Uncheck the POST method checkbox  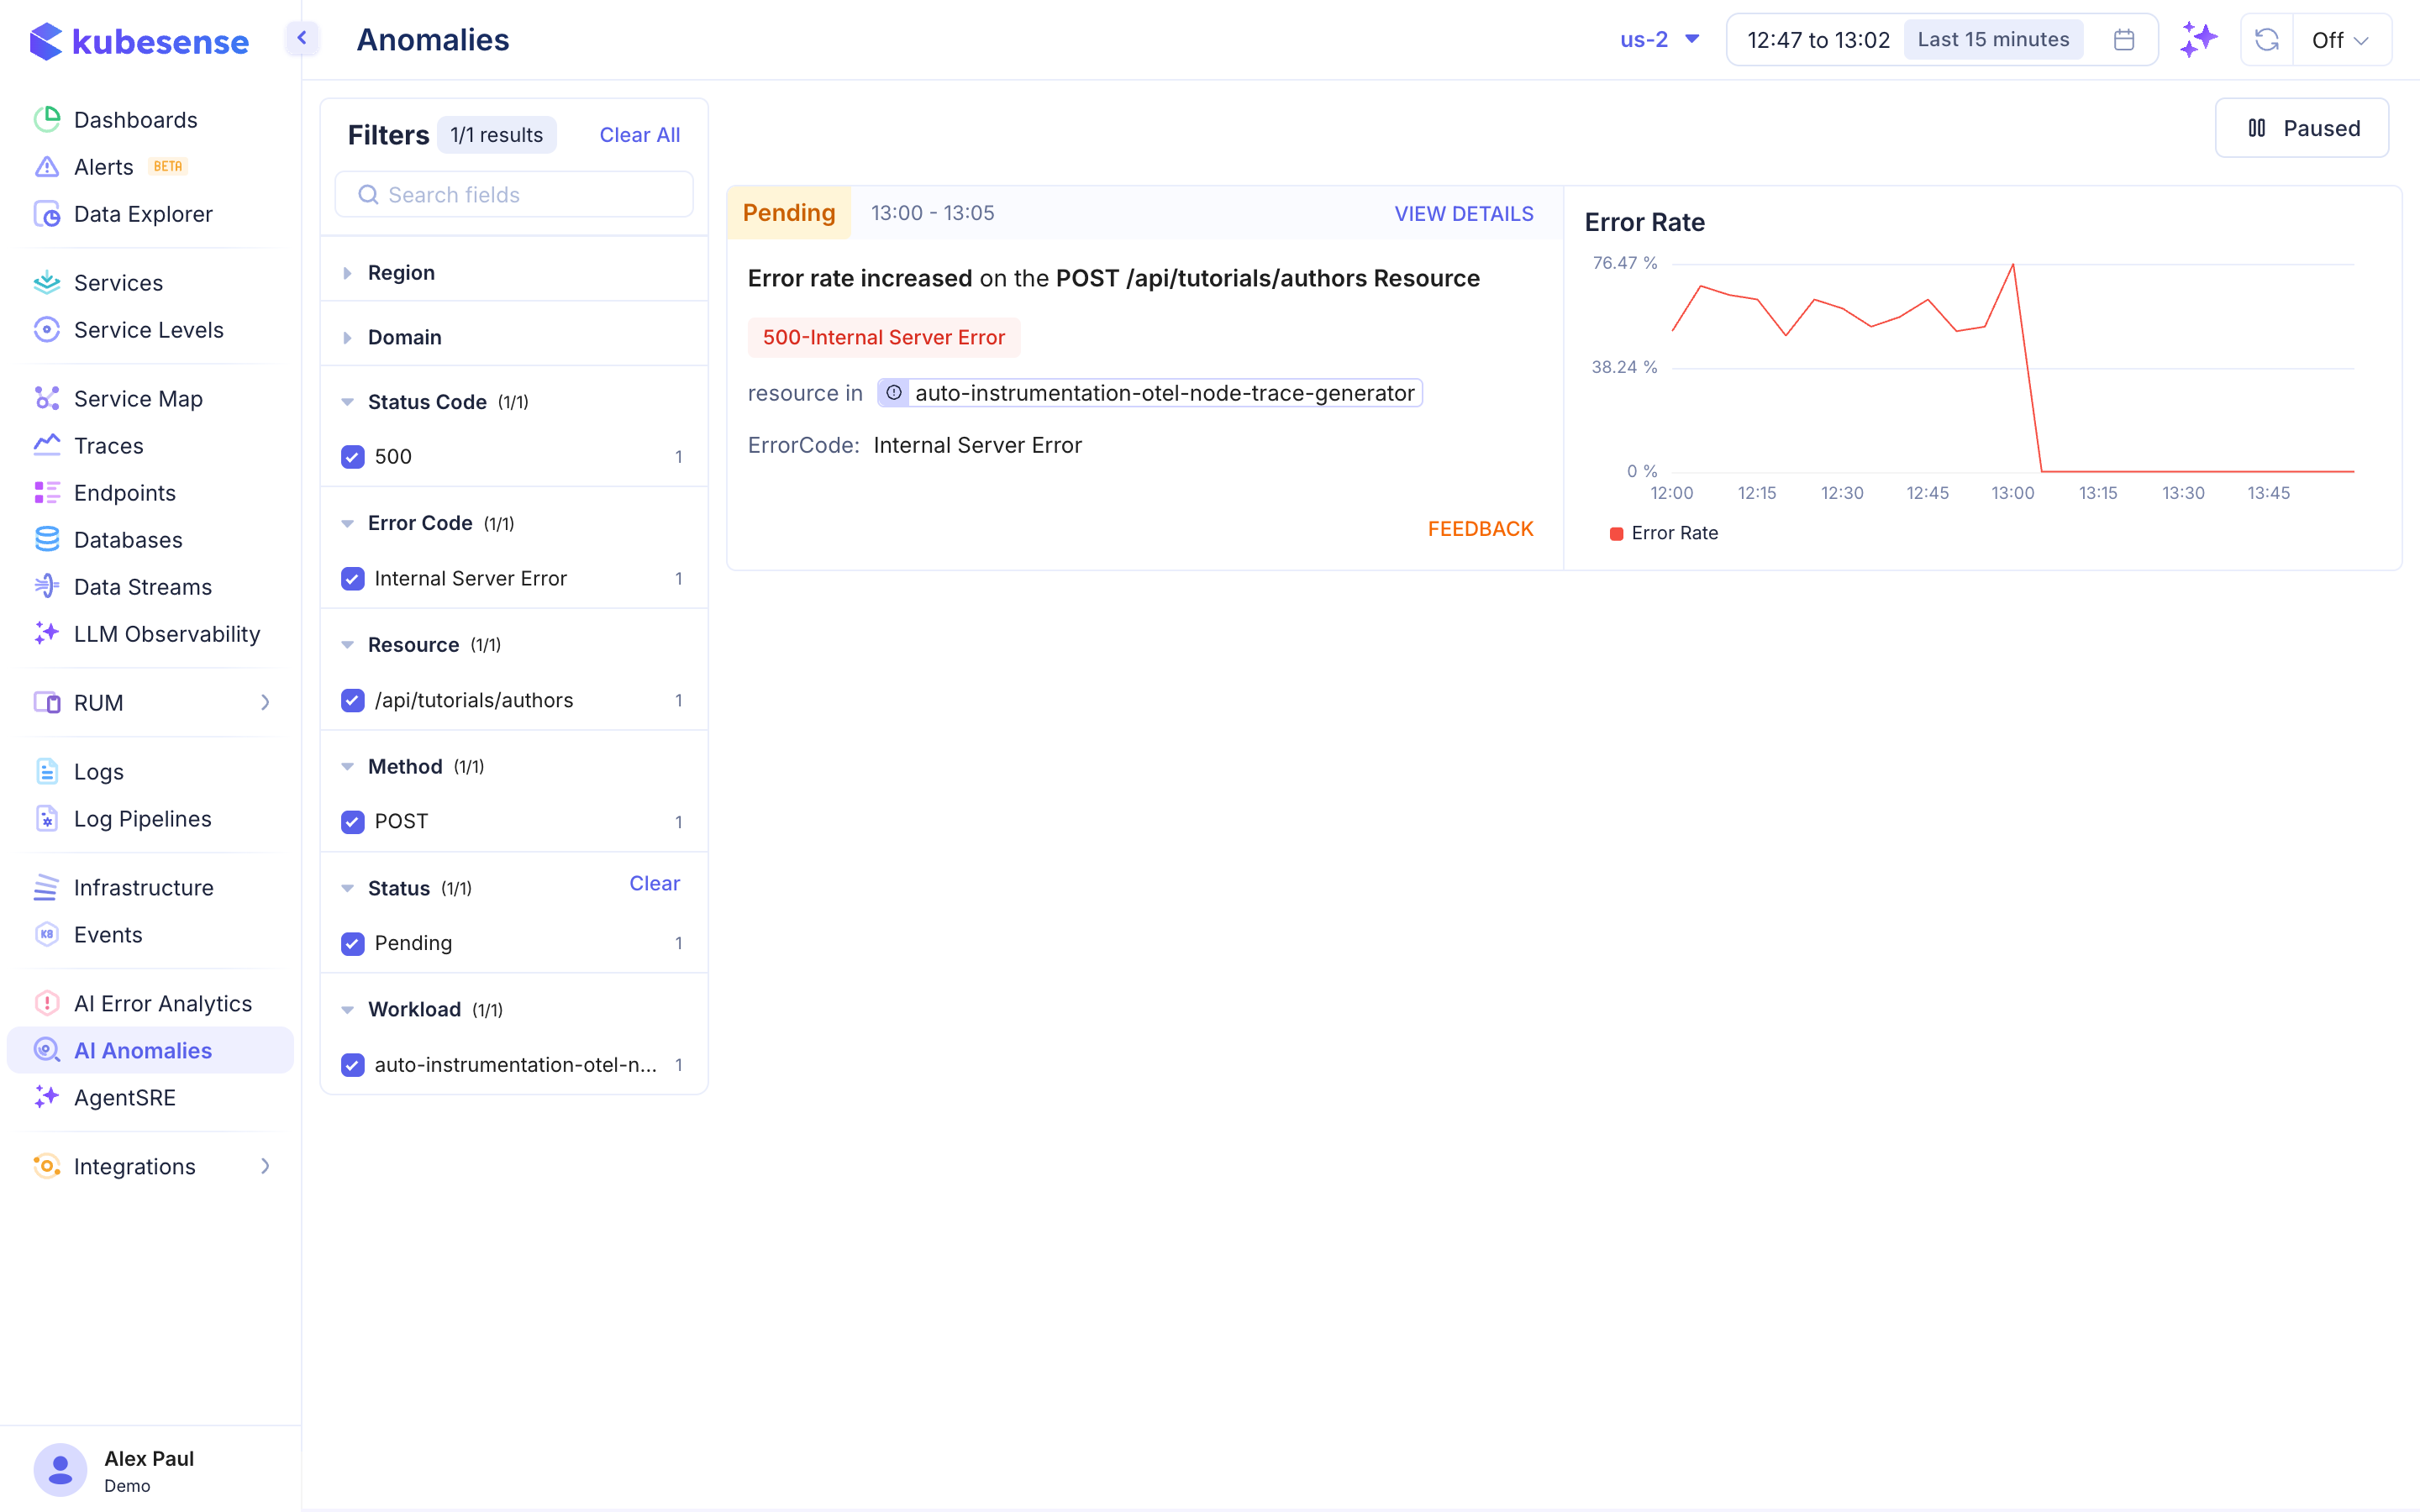(353, 822)
